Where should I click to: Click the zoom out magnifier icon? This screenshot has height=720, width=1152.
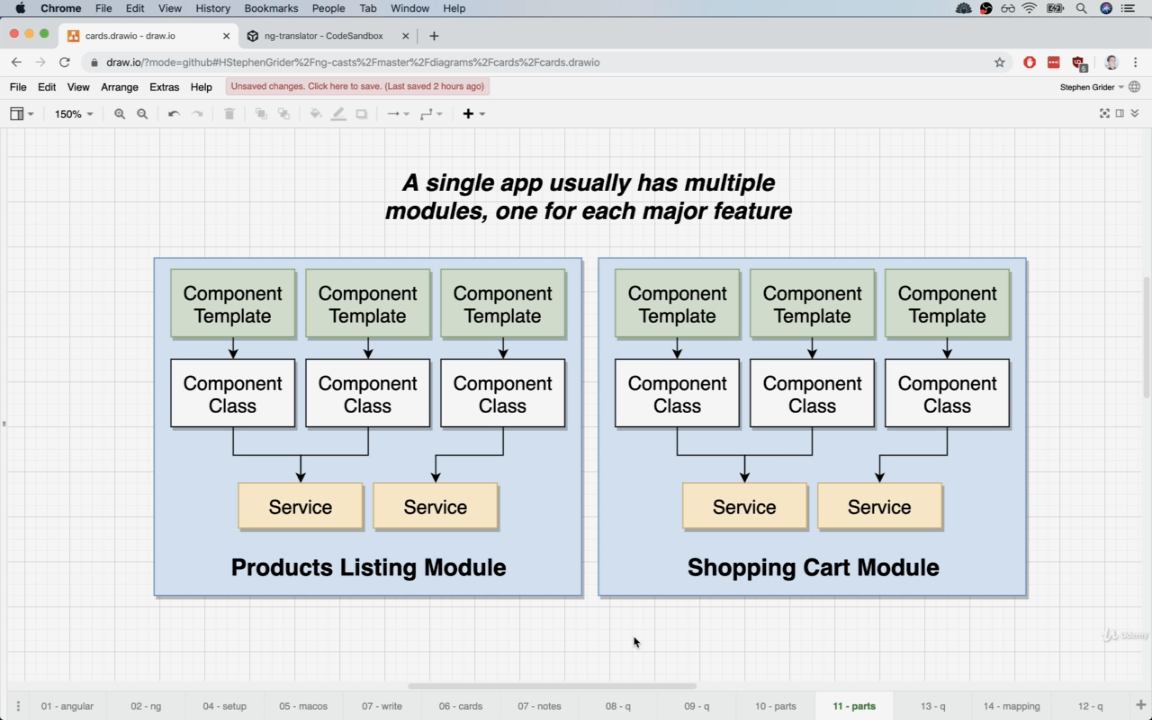(143, 114)
